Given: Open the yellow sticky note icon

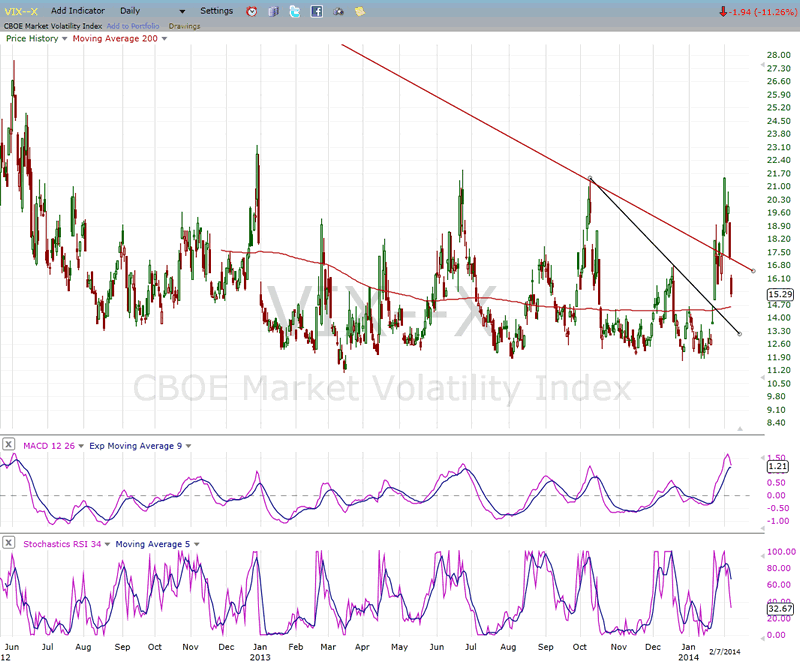Looking at the screenshot, I should pyautogui.click(x=360, y=11).
